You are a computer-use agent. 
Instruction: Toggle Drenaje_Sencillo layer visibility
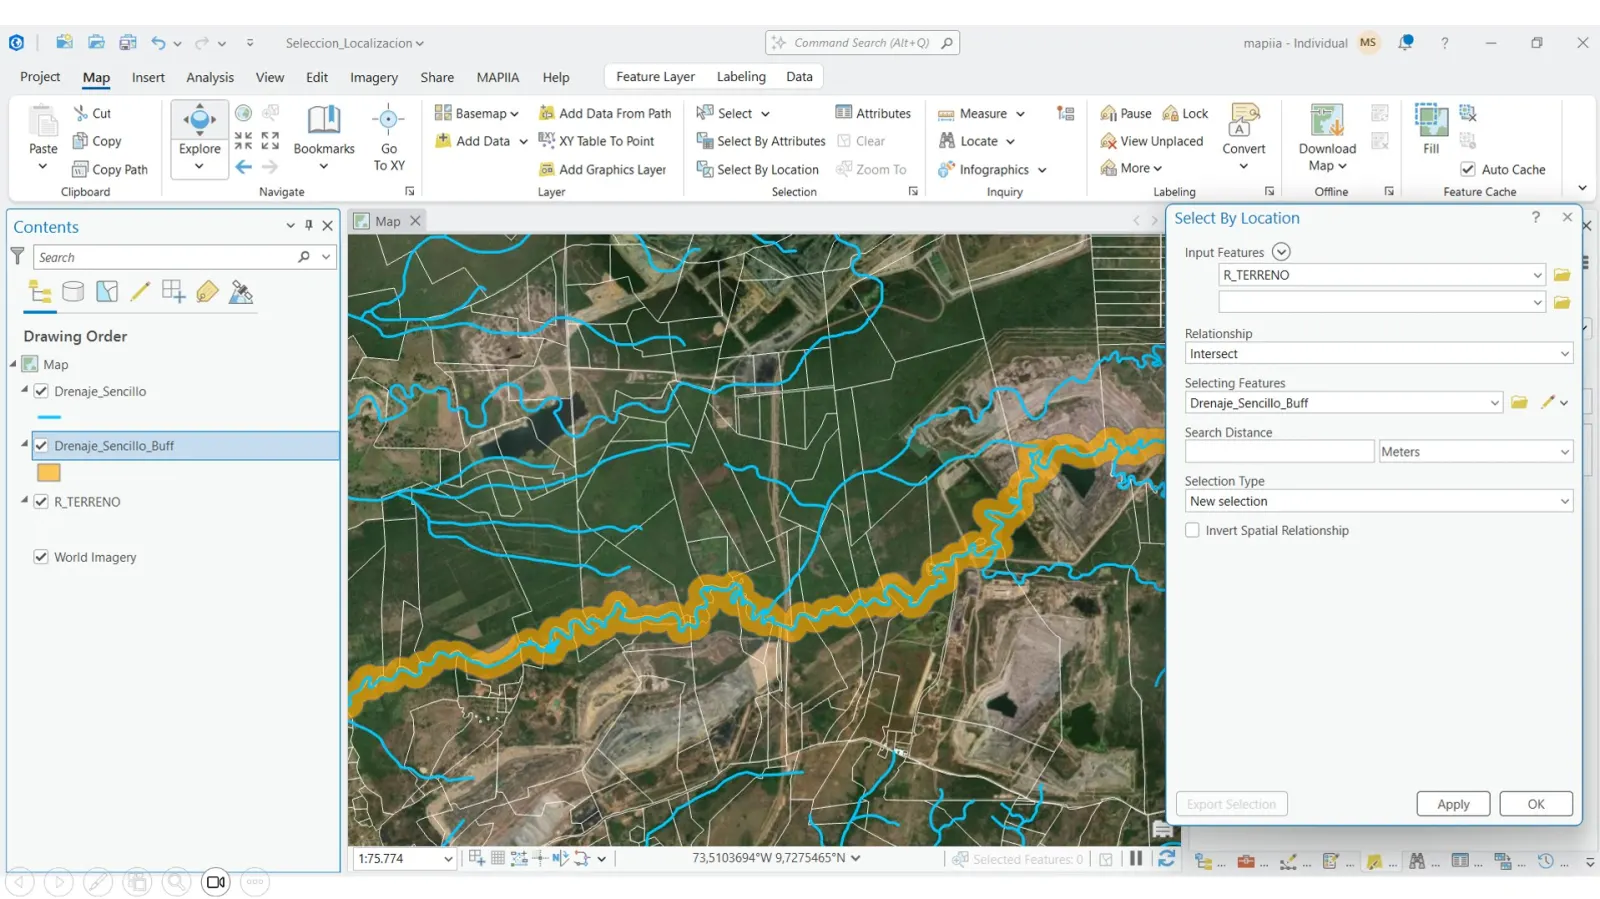(x=41, y=391)
